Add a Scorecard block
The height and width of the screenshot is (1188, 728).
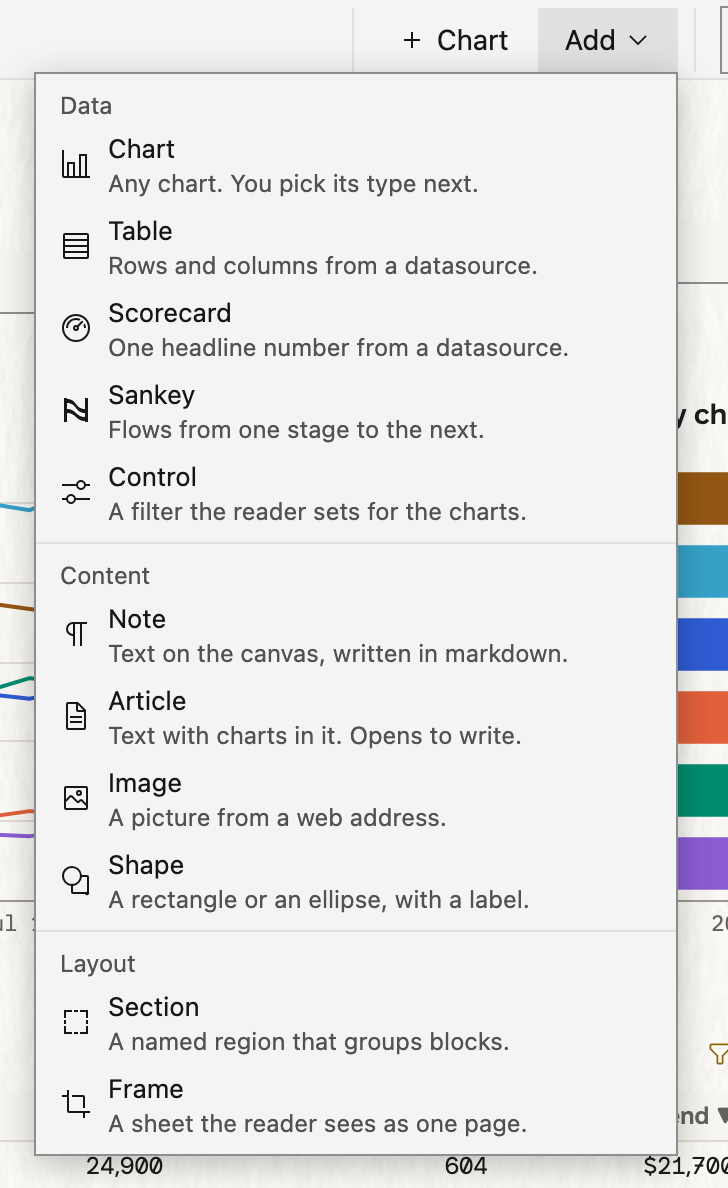click(x=356, y=329)
